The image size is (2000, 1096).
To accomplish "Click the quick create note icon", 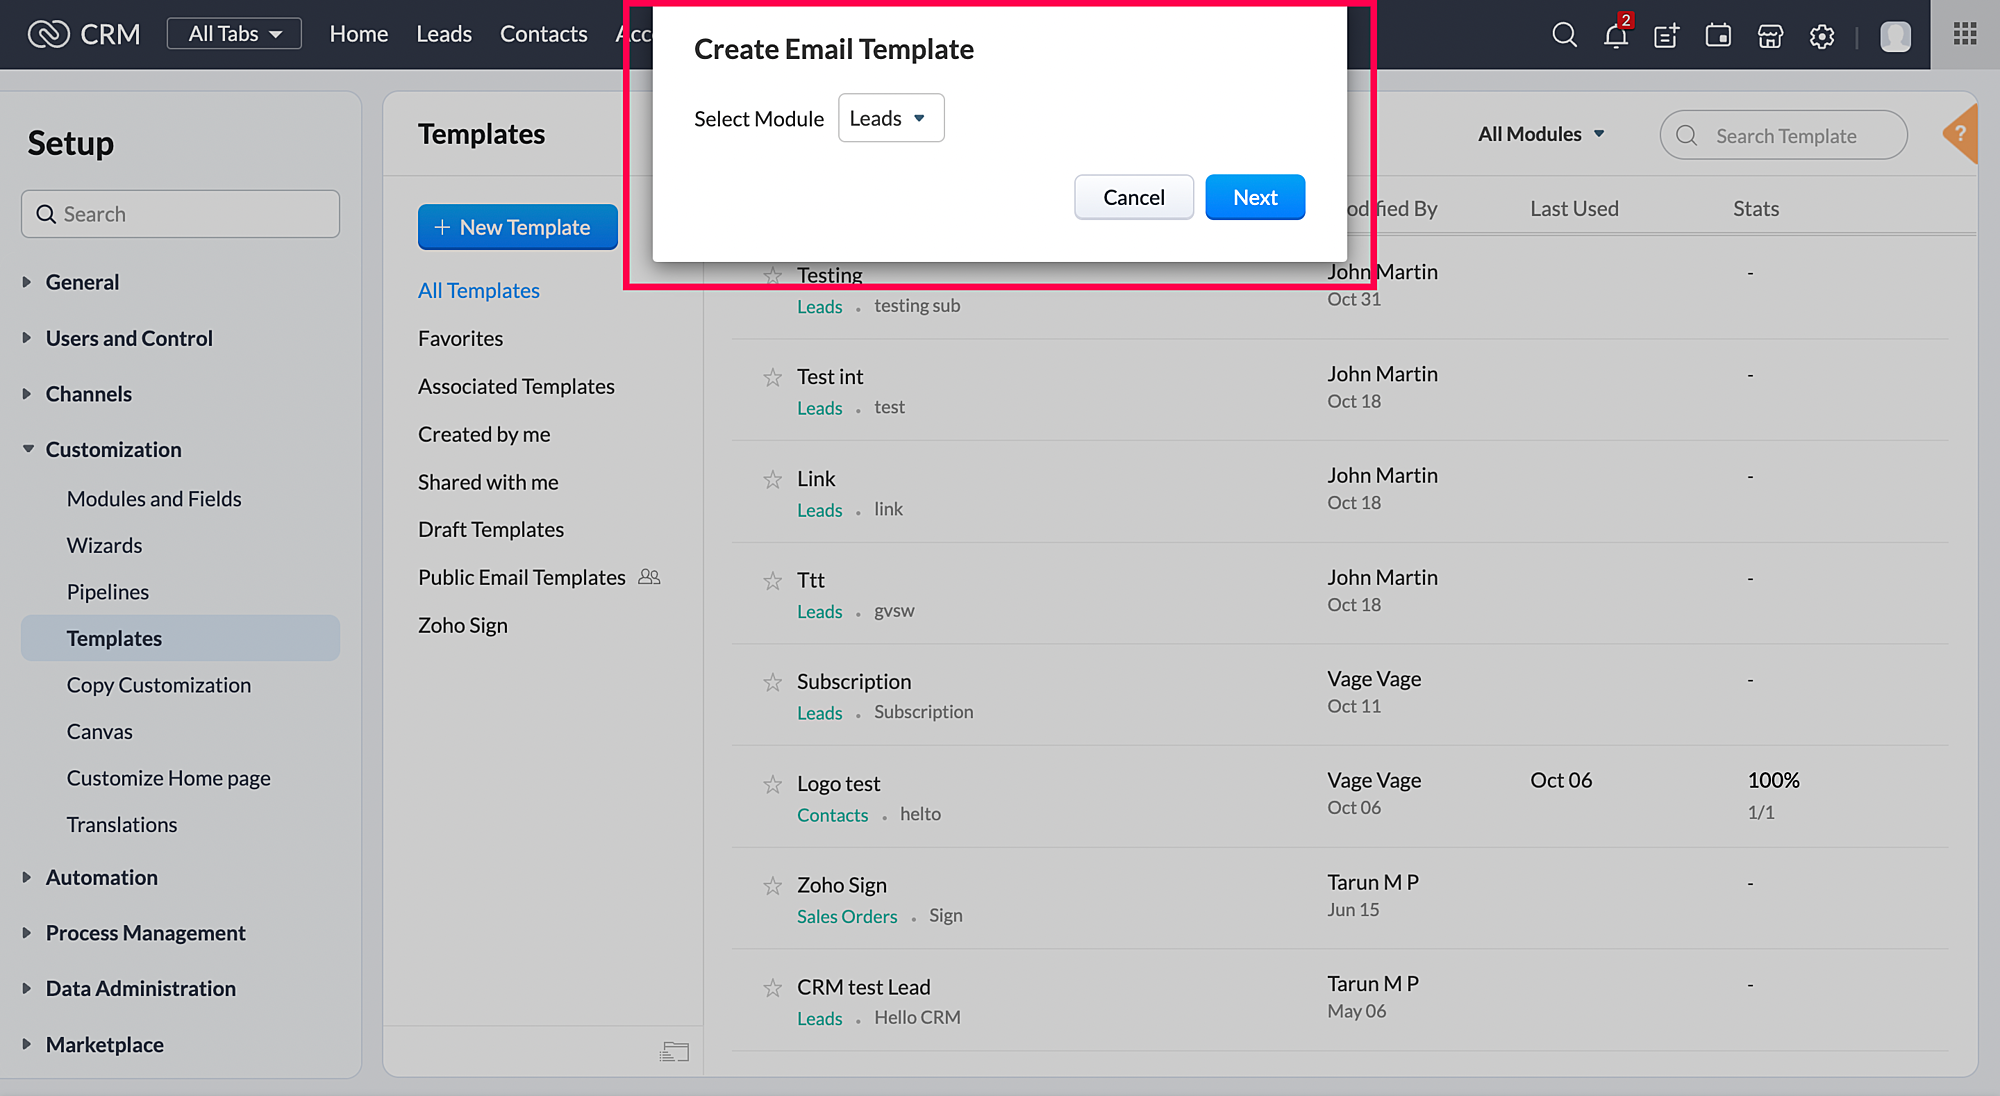I will tap(1666, 36).
